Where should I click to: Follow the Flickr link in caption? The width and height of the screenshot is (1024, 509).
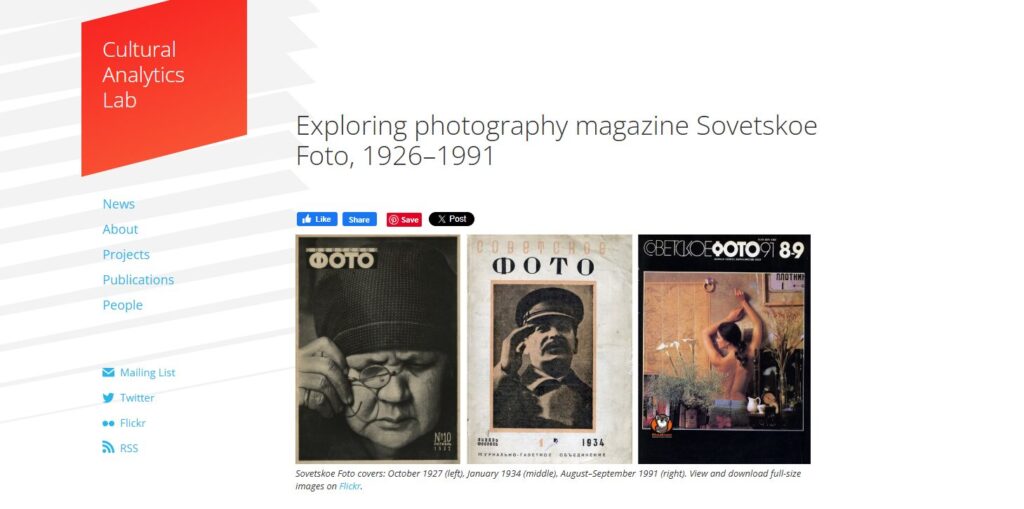pyautogui.click(x=349, y=486)
